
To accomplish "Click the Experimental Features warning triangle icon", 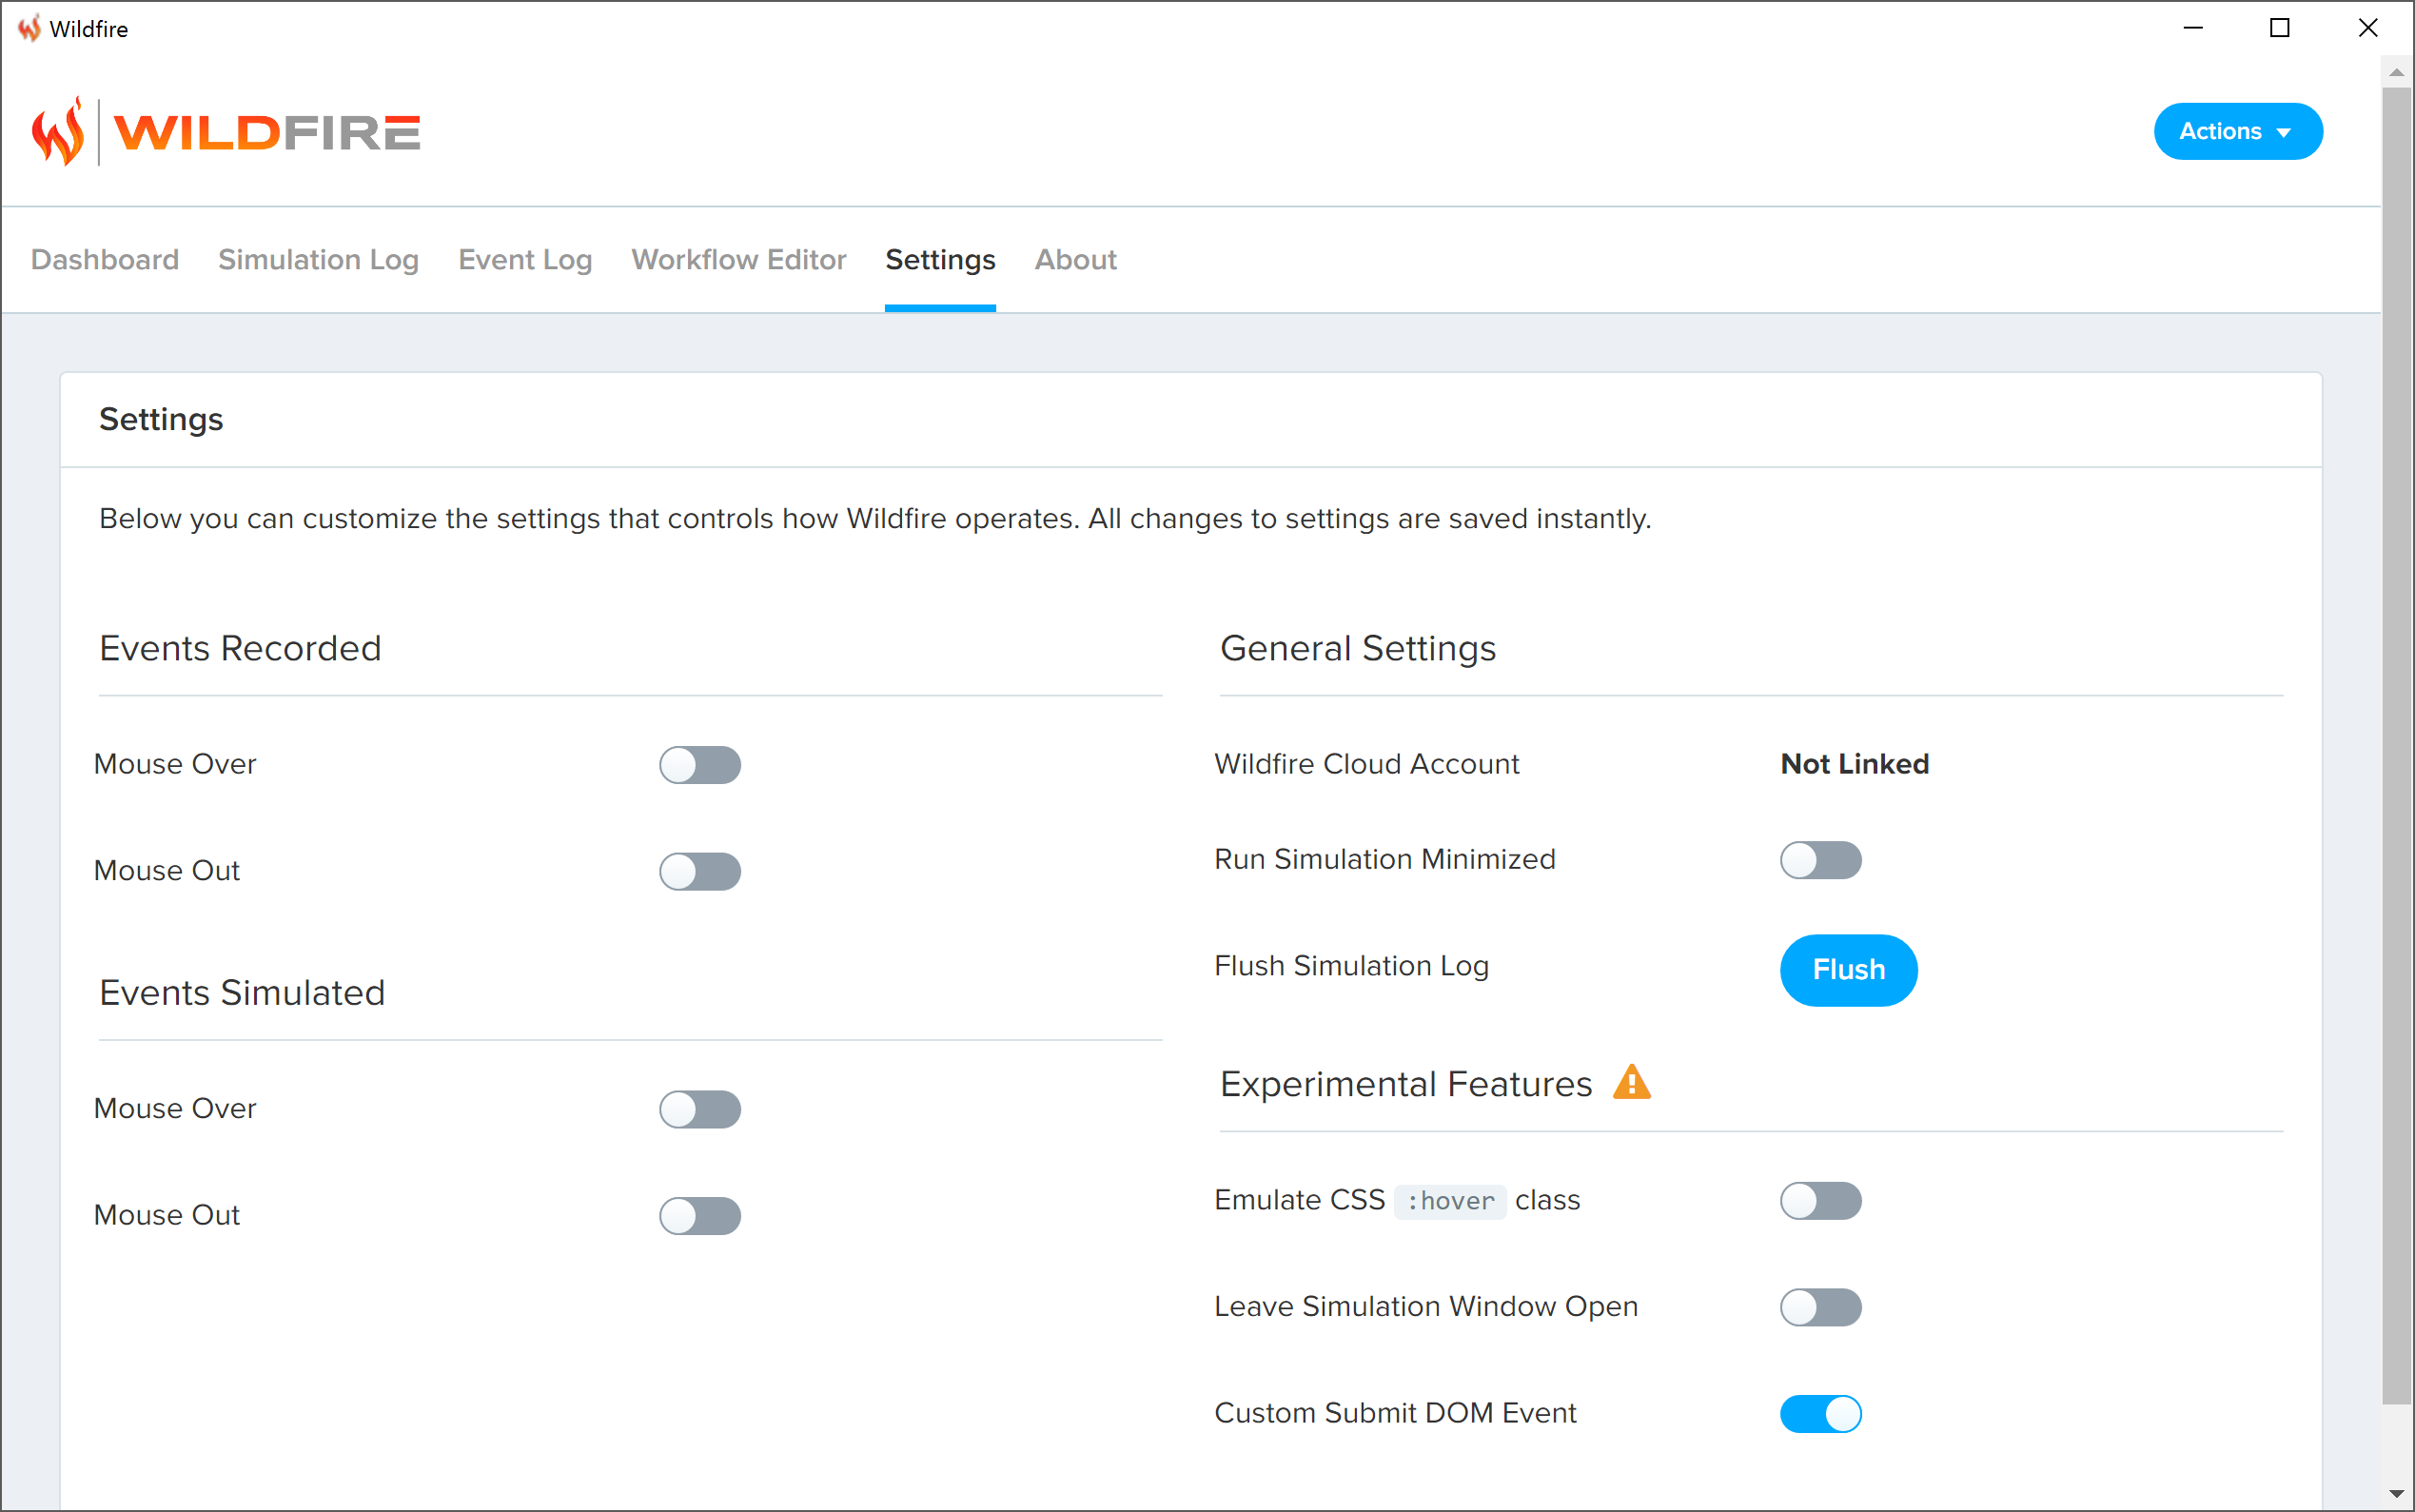I will point(1631,1083).
